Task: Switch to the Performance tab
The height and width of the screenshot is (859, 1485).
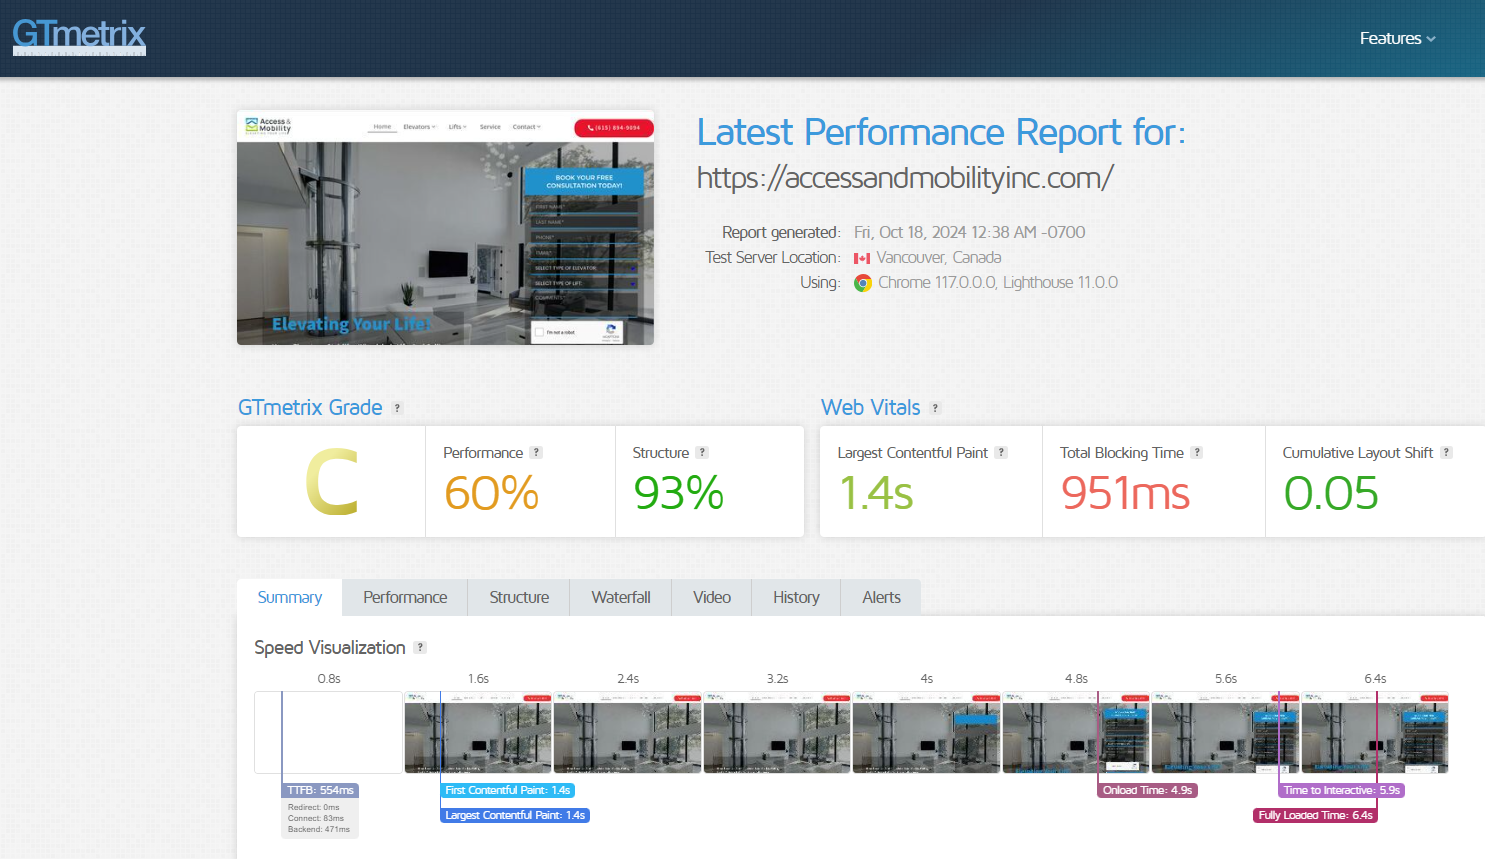Action: [405, 597]
